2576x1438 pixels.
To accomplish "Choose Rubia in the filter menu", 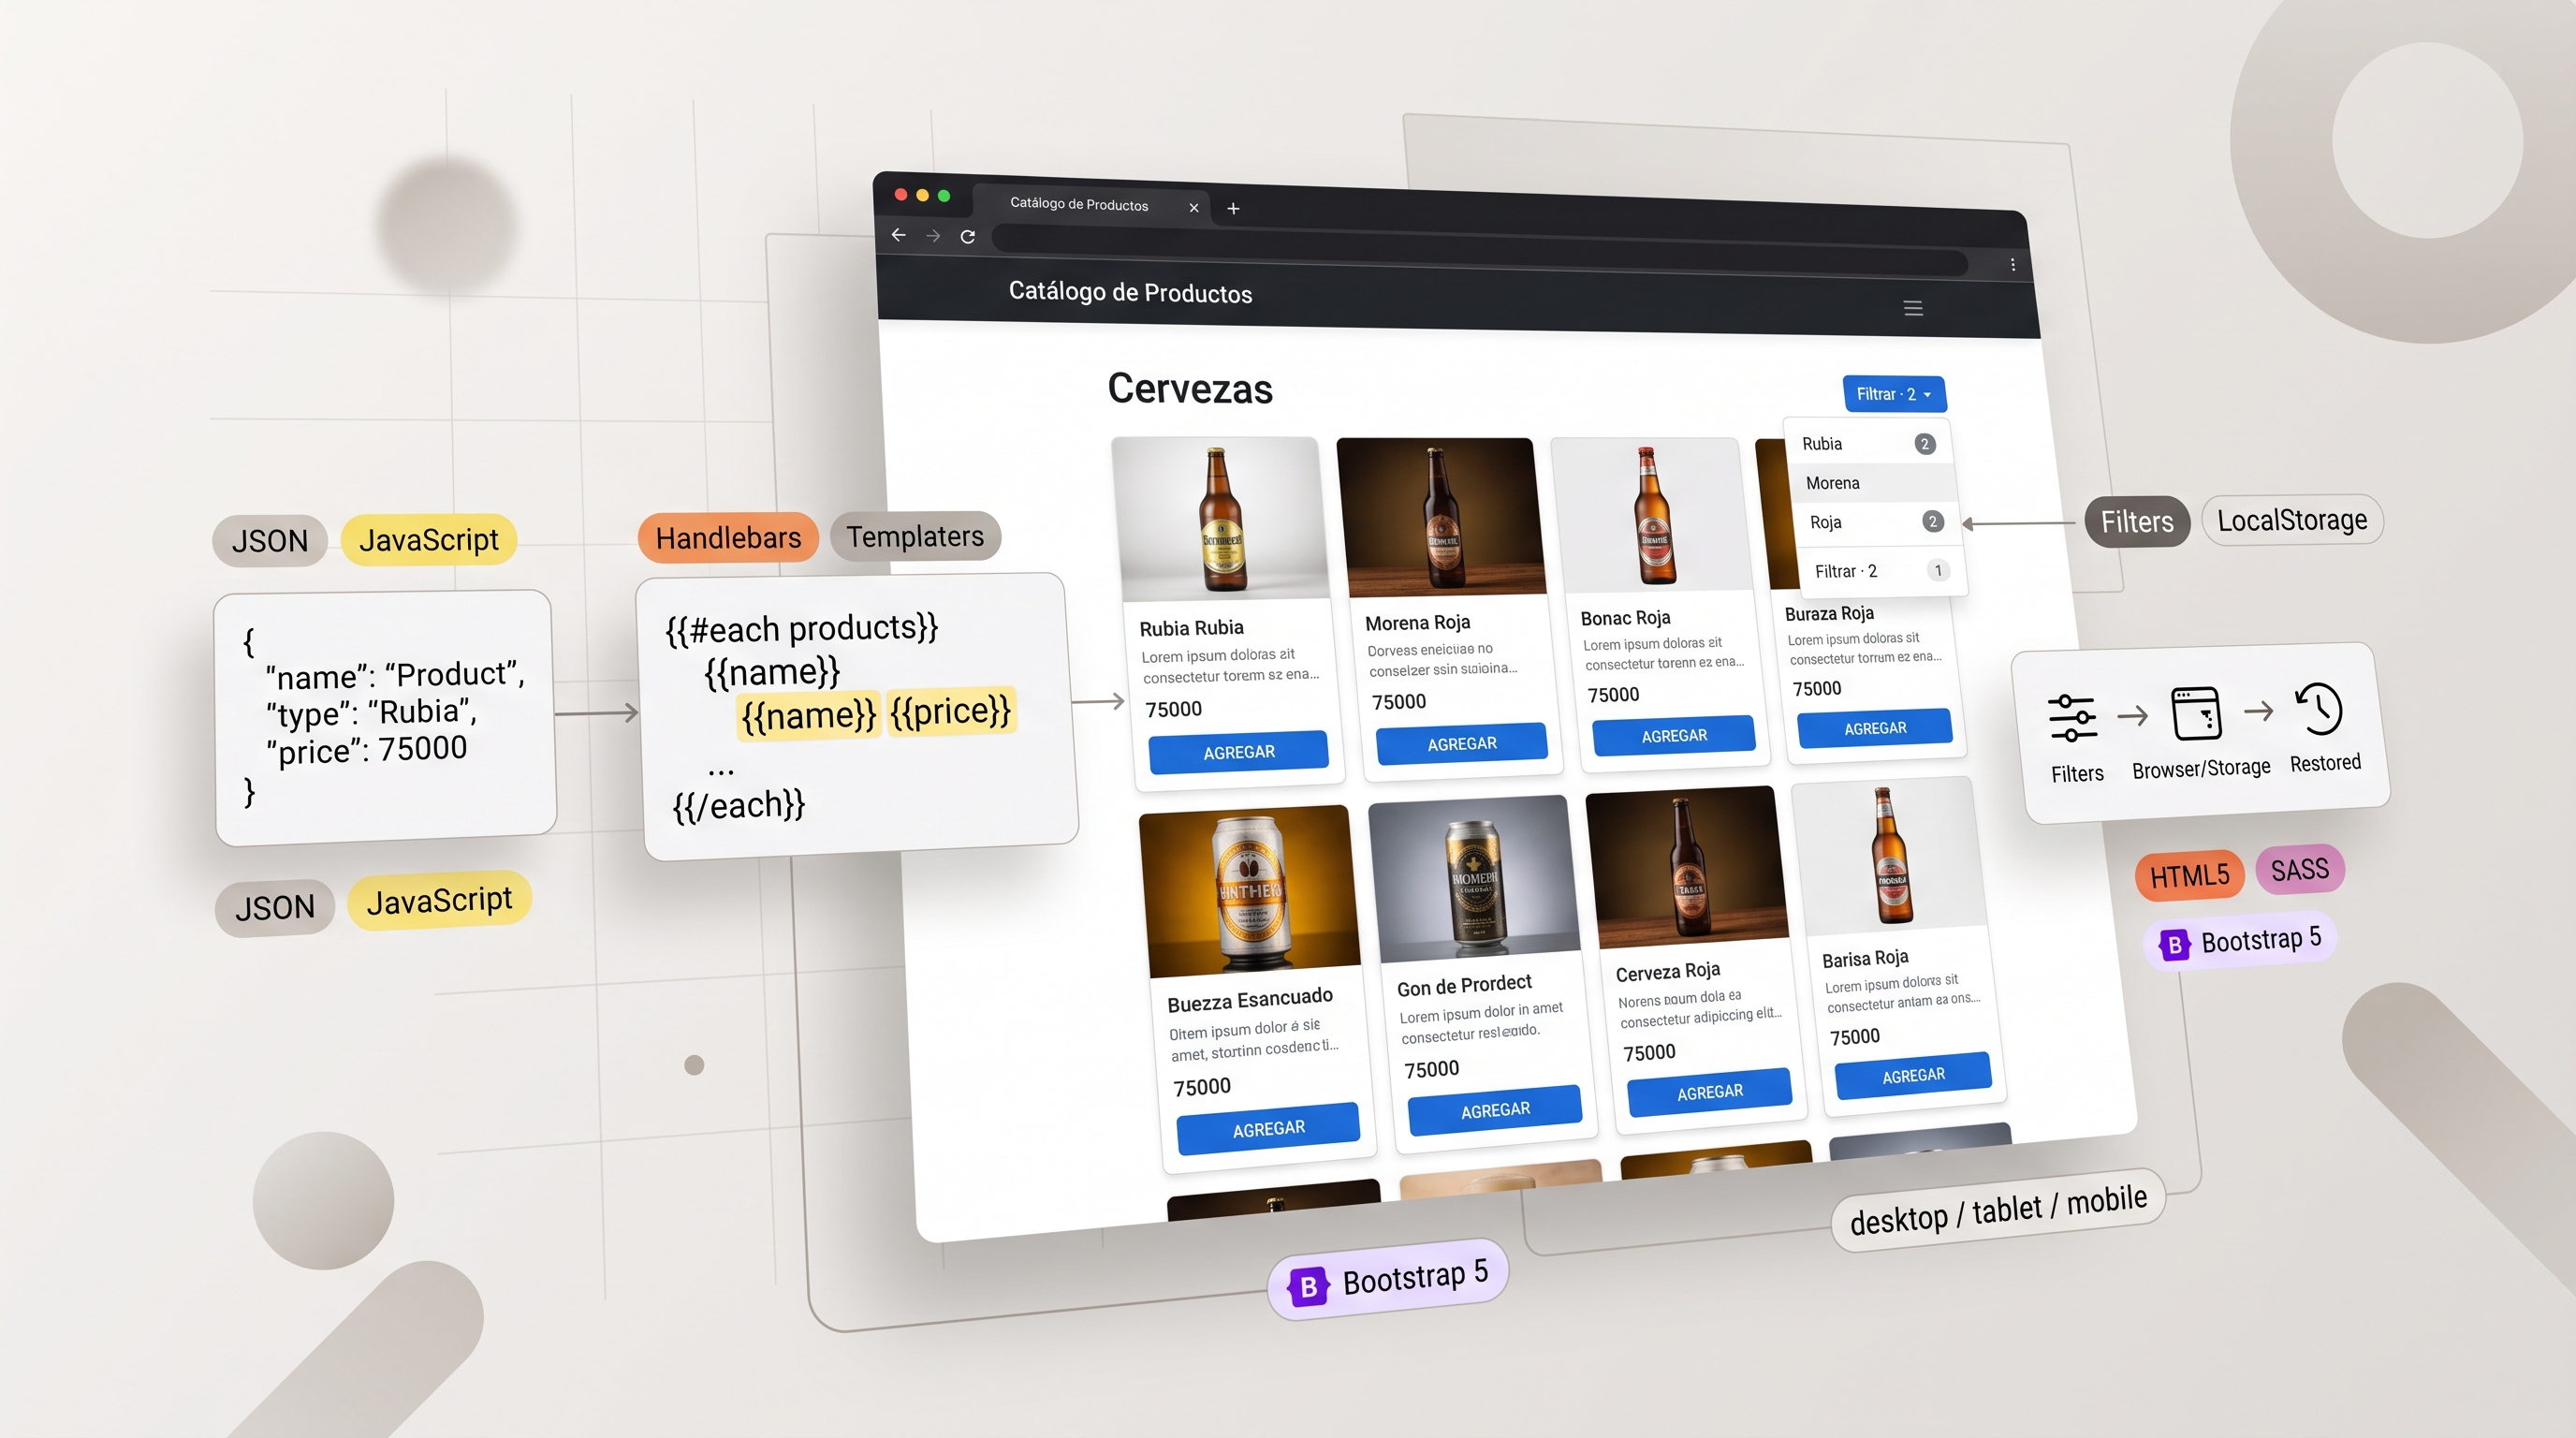I will [x=1868, y=444].
